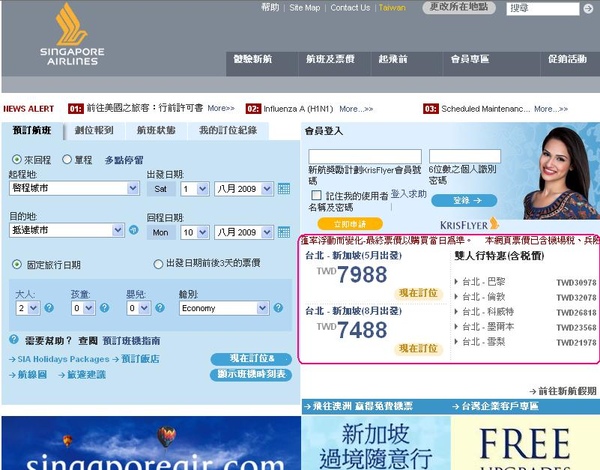Image resolution: width=600 pixels, height=470 pixels.
Task: Click help icon next to adults dropdown
Action: (49, 307)
